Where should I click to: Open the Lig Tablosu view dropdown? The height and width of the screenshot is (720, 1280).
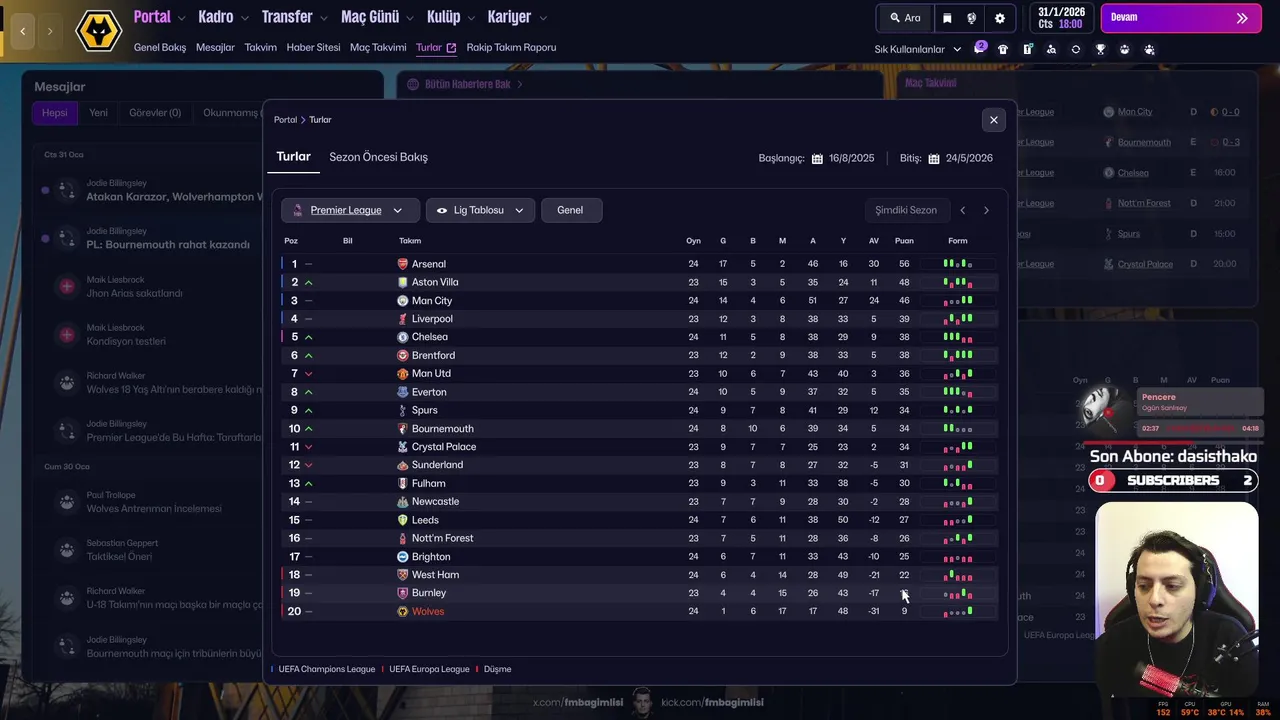coord(480,210)
